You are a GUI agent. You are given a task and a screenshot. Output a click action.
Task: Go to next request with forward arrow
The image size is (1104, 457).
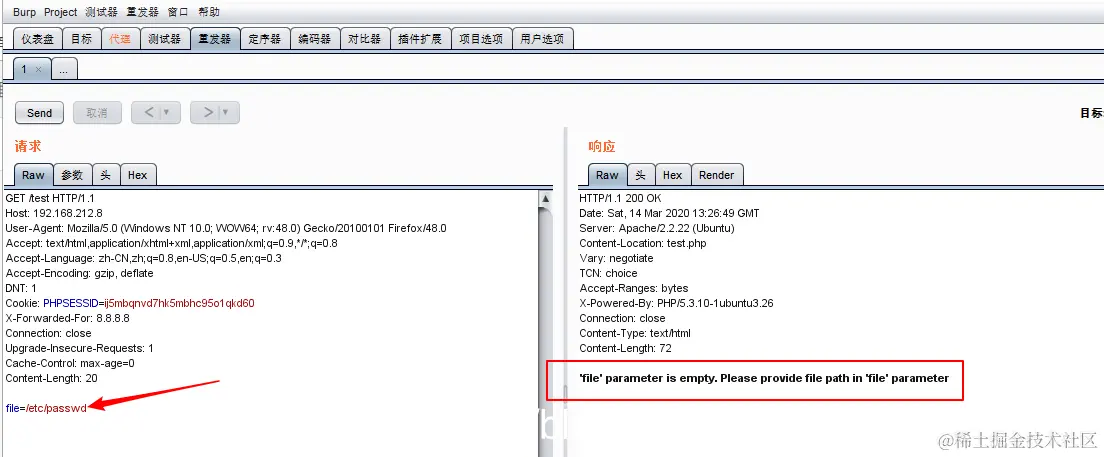point(208,112)
